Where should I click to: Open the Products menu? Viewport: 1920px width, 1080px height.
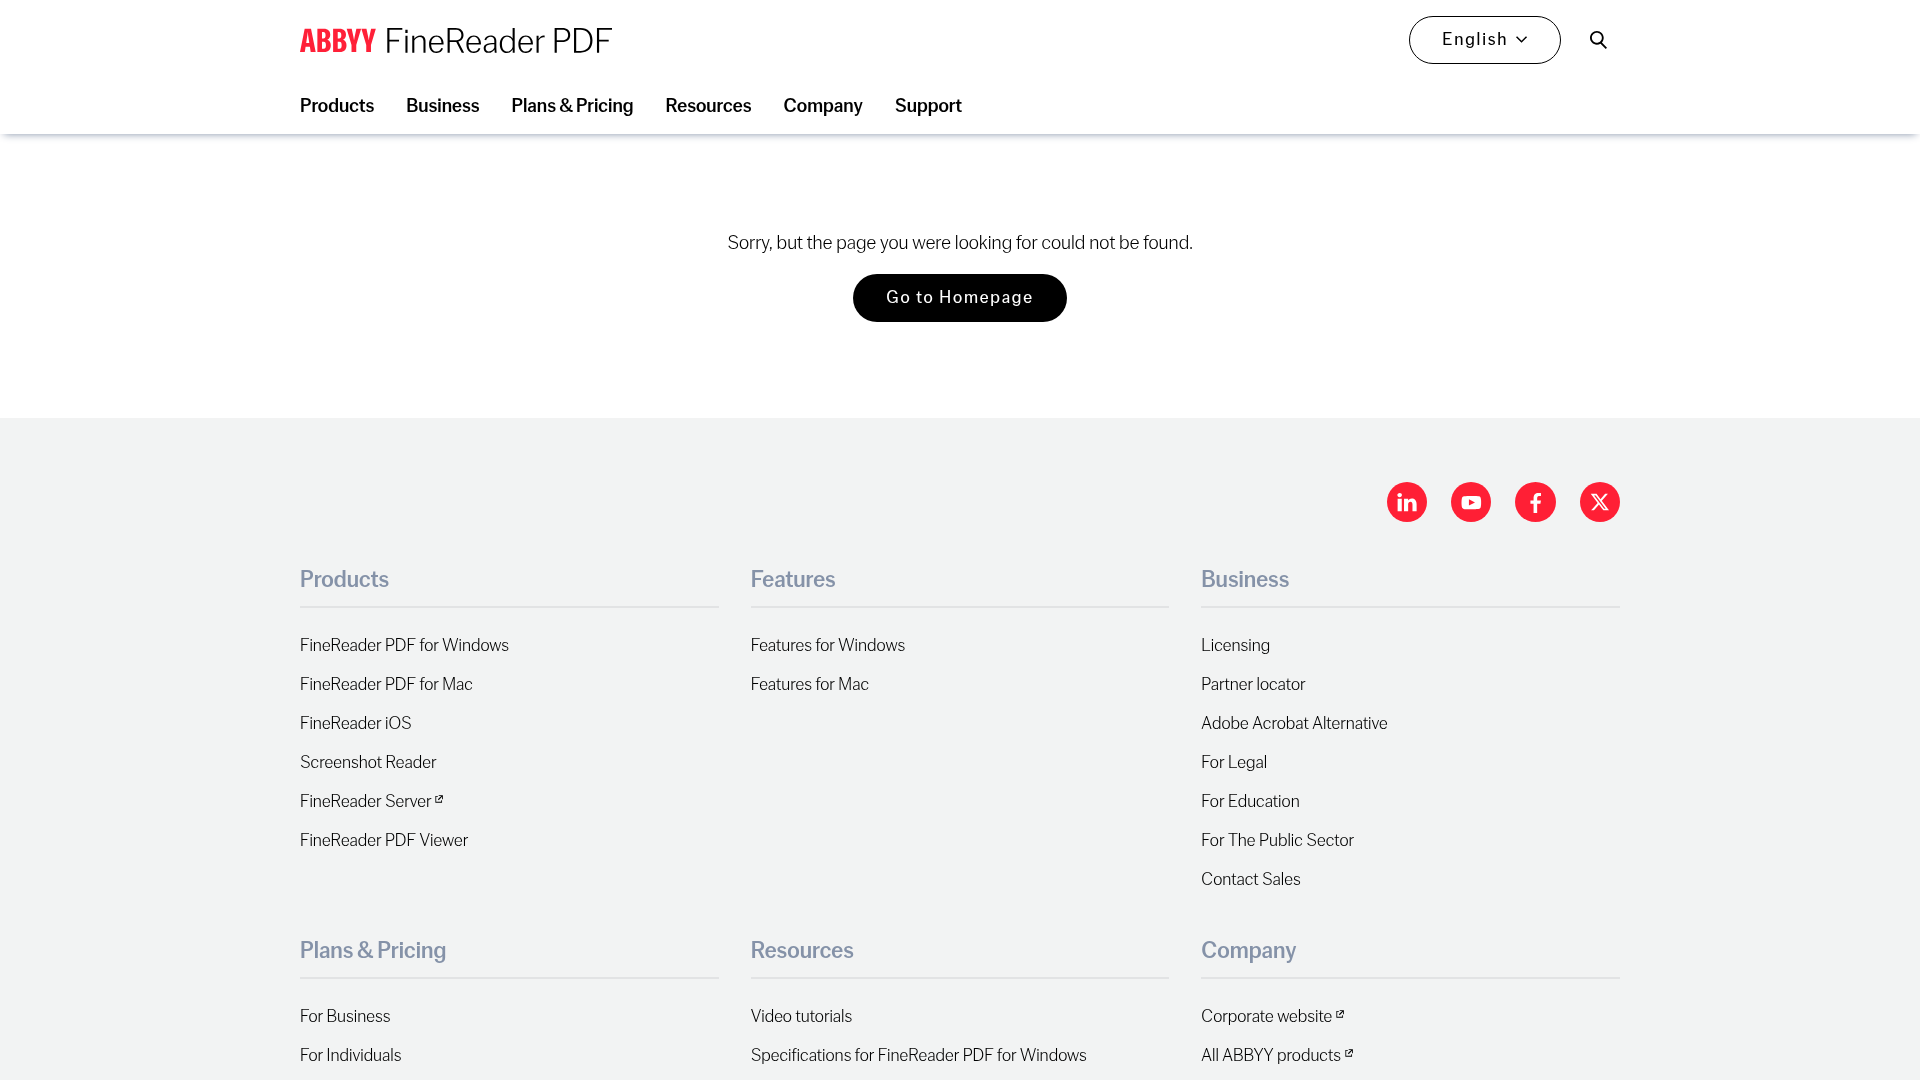click(x=336, y=106)
